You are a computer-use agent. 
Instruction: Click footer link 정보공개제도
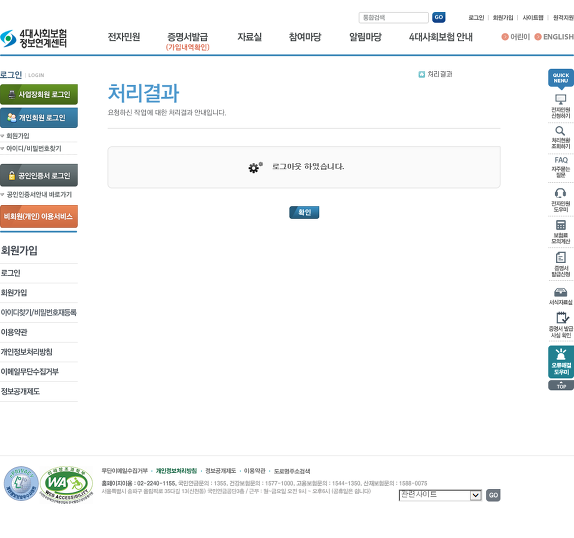point(220,471)
